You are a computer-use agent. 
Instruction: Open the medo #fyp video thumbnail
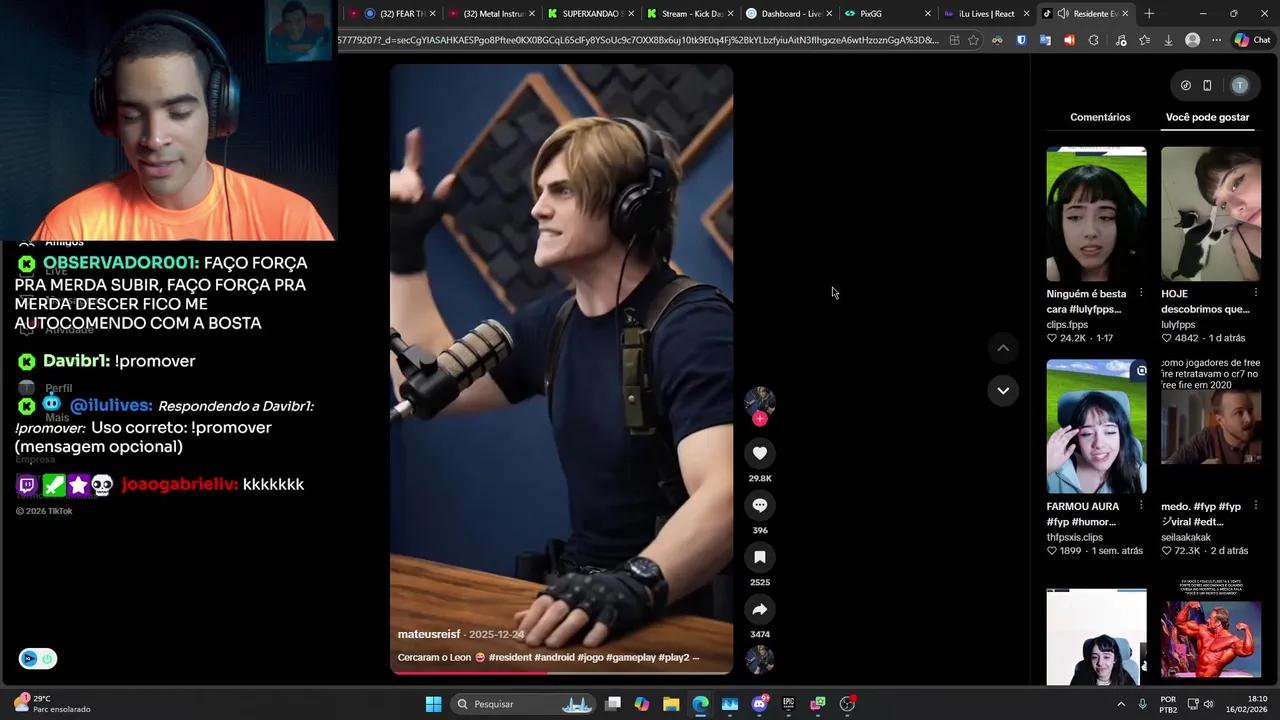[x=1211, y=427]
